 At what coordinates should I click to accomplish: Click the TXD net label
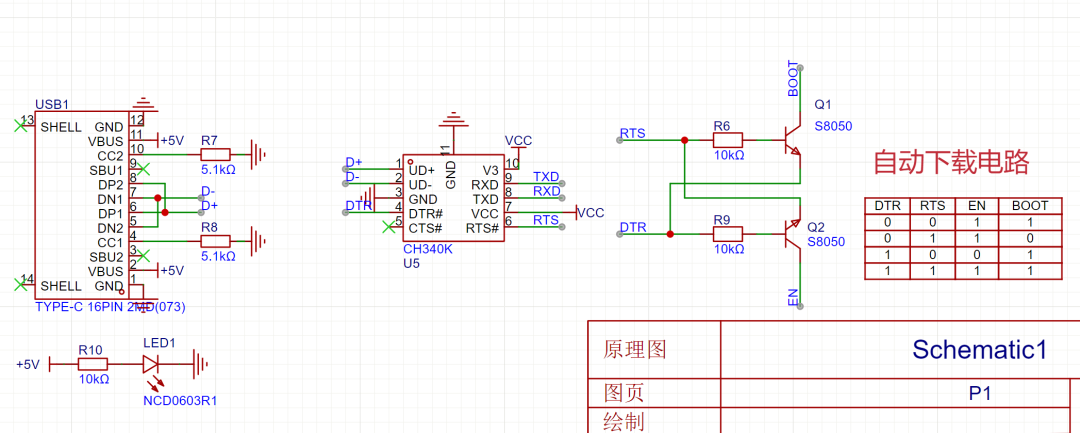[x=546, y=176]
